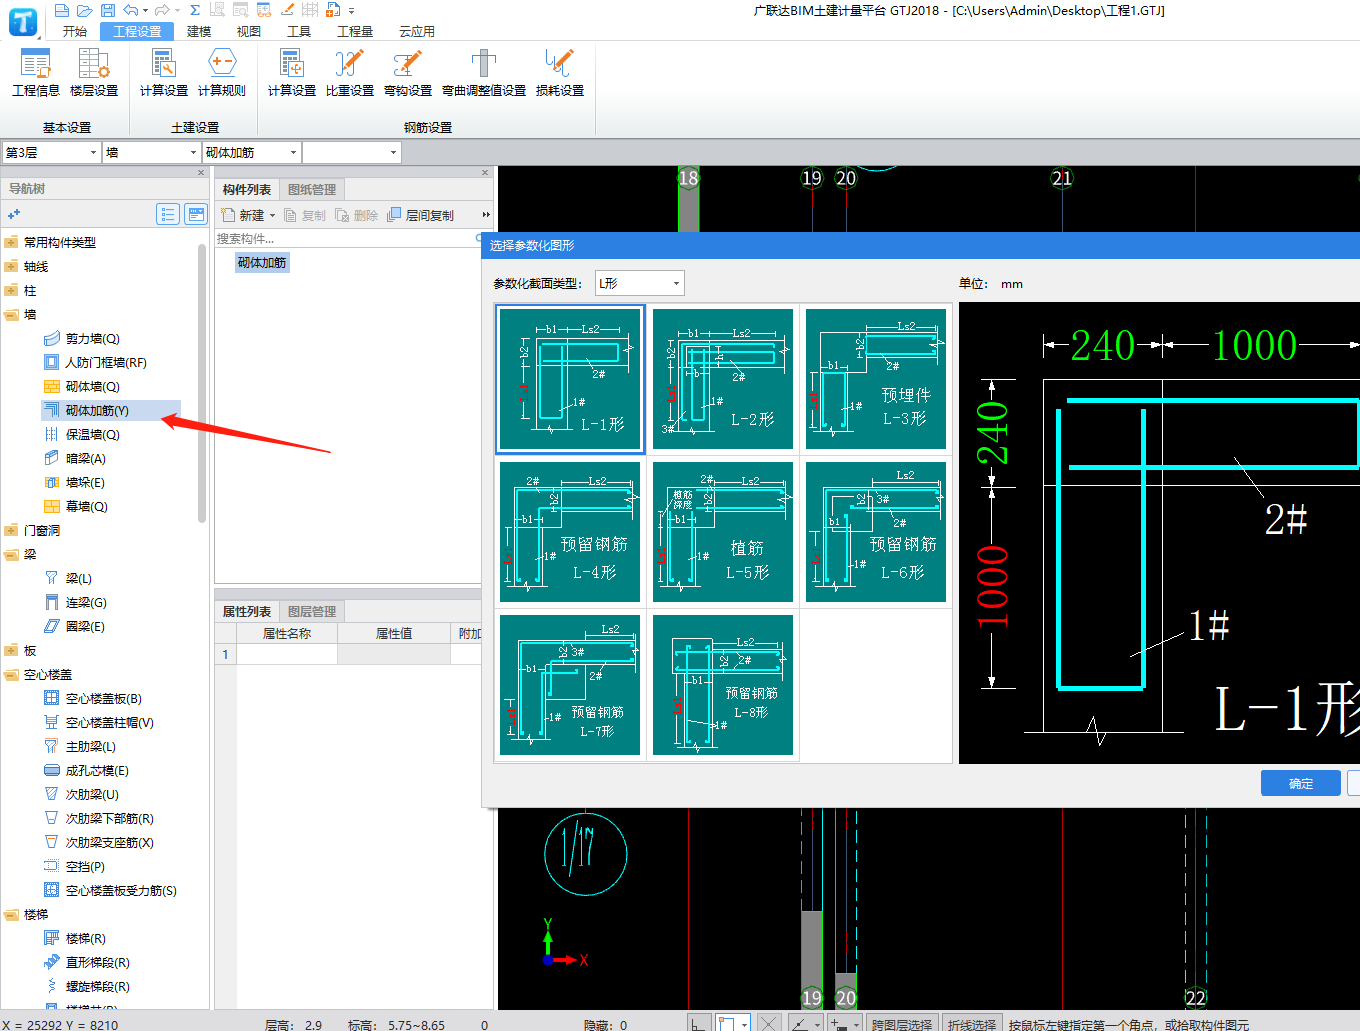Open 弯钩设置 hook settings
Screen dimensions: 1360x1031
(408, 72)
